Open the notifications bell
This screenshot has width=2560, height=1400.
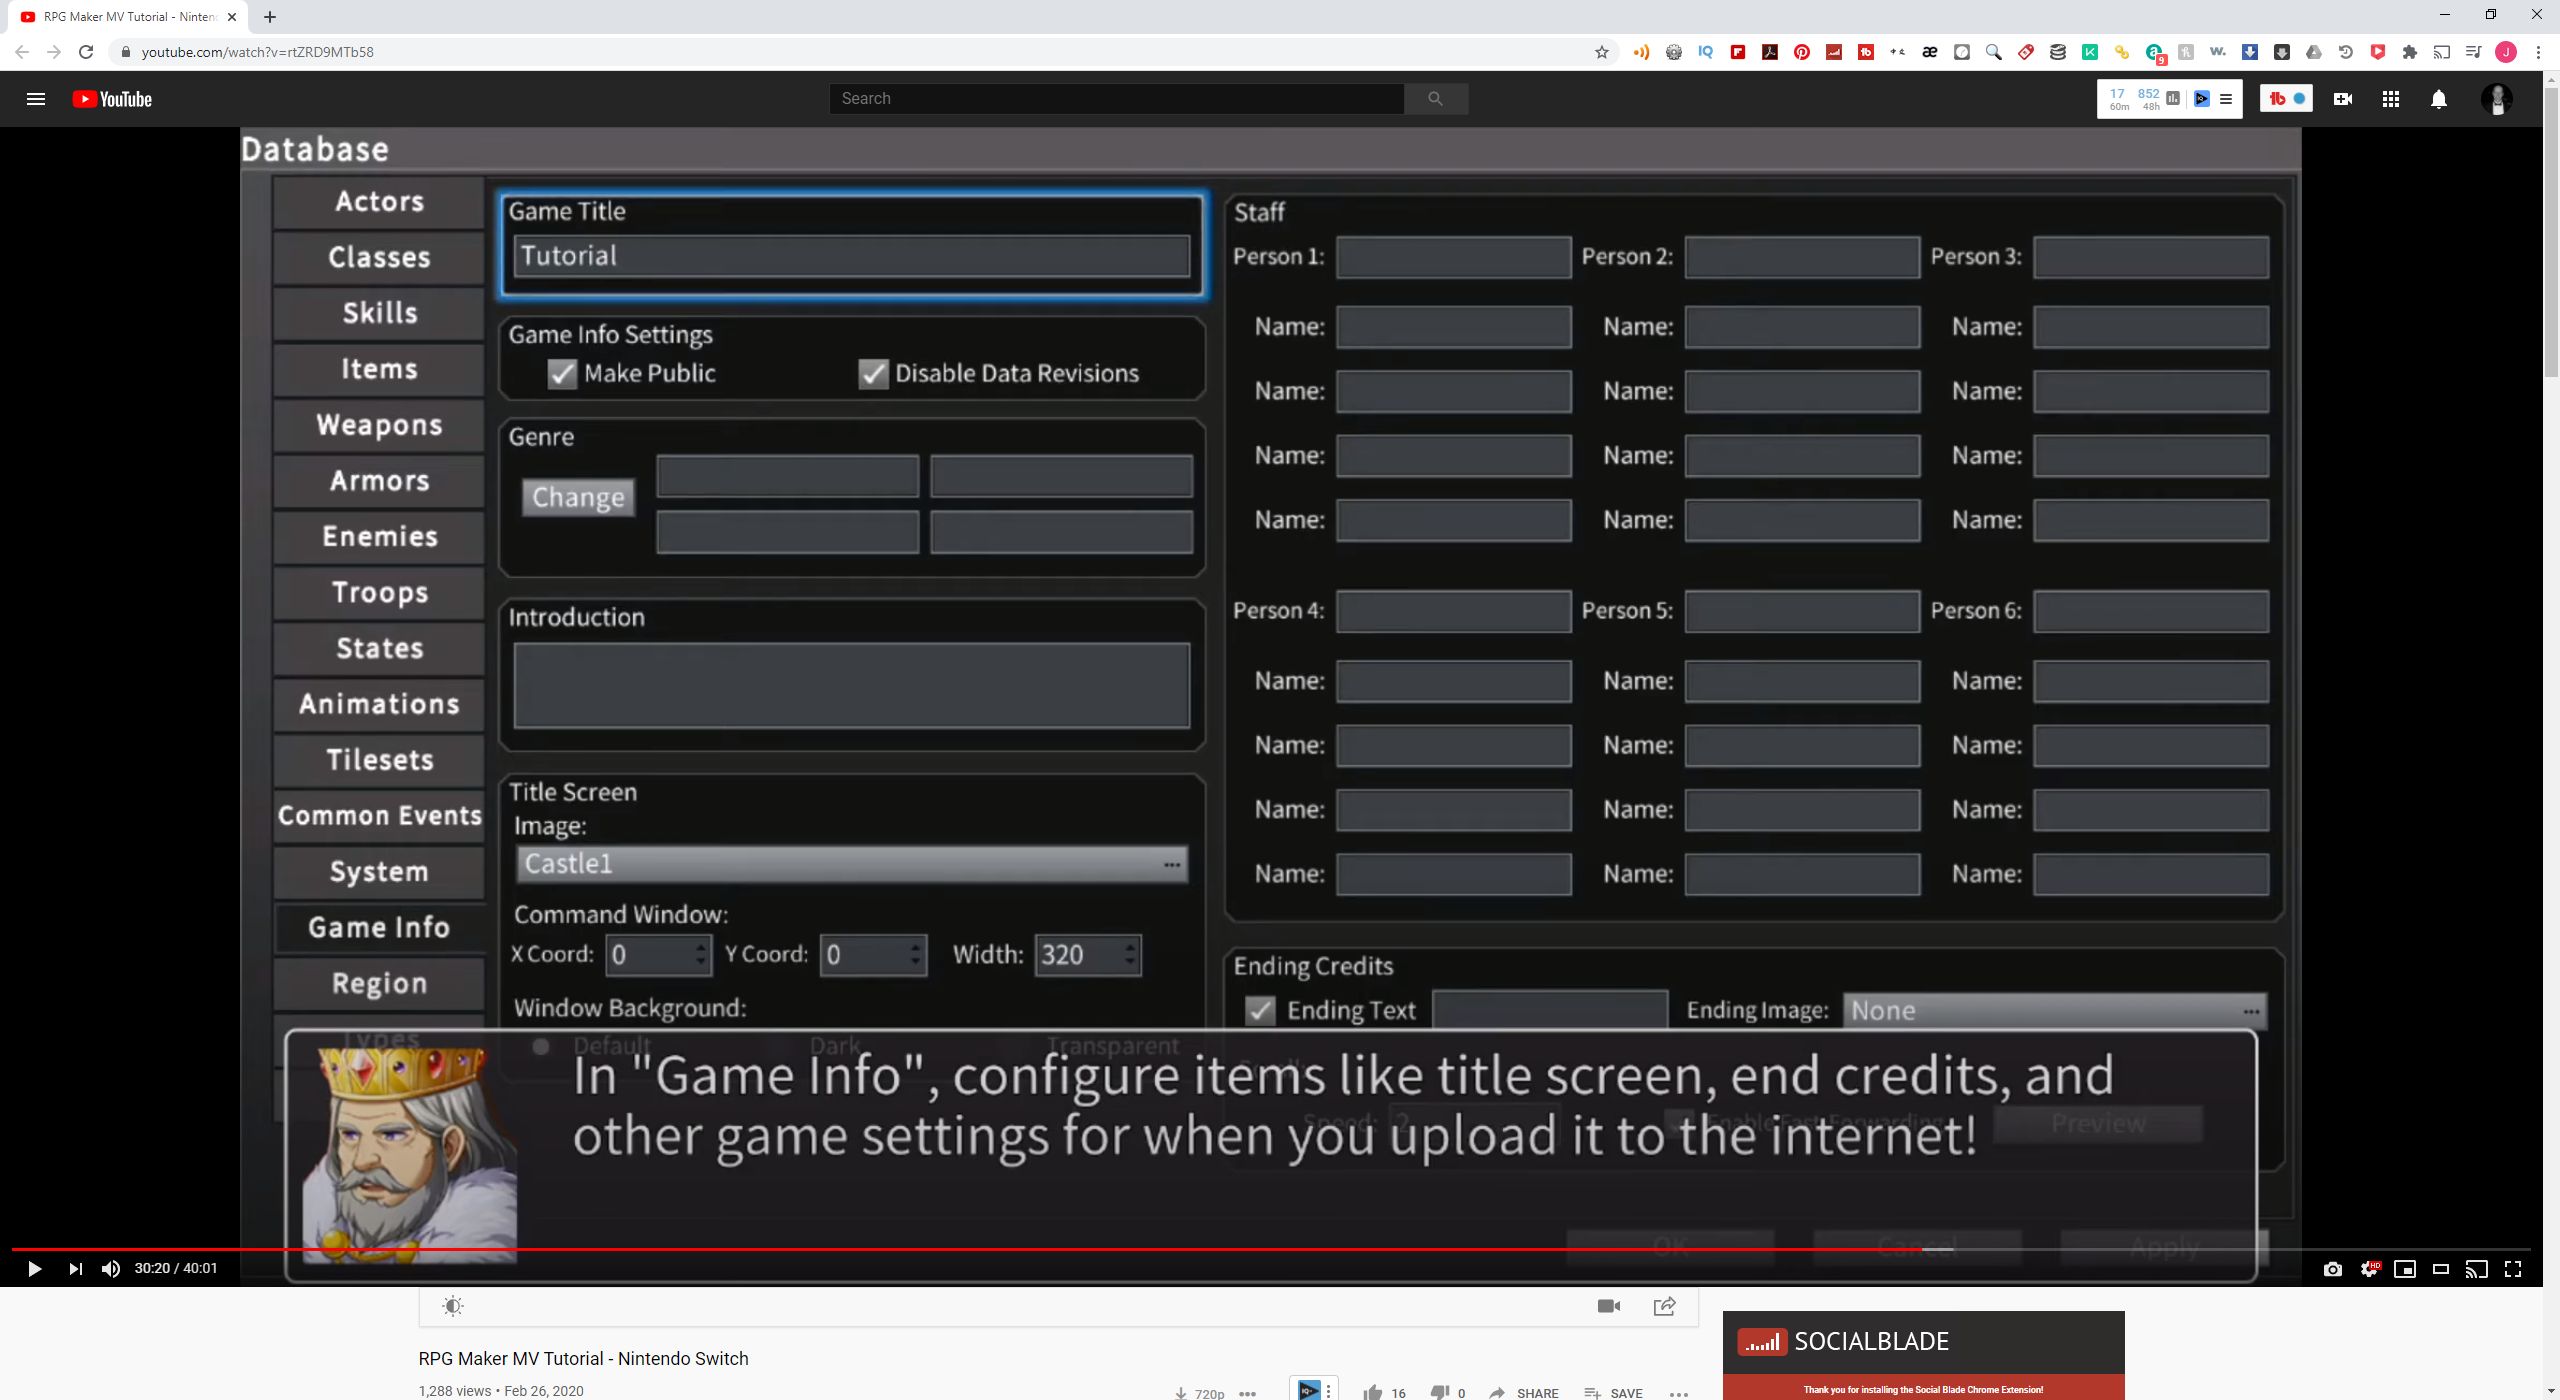(x=2439, y=99)
